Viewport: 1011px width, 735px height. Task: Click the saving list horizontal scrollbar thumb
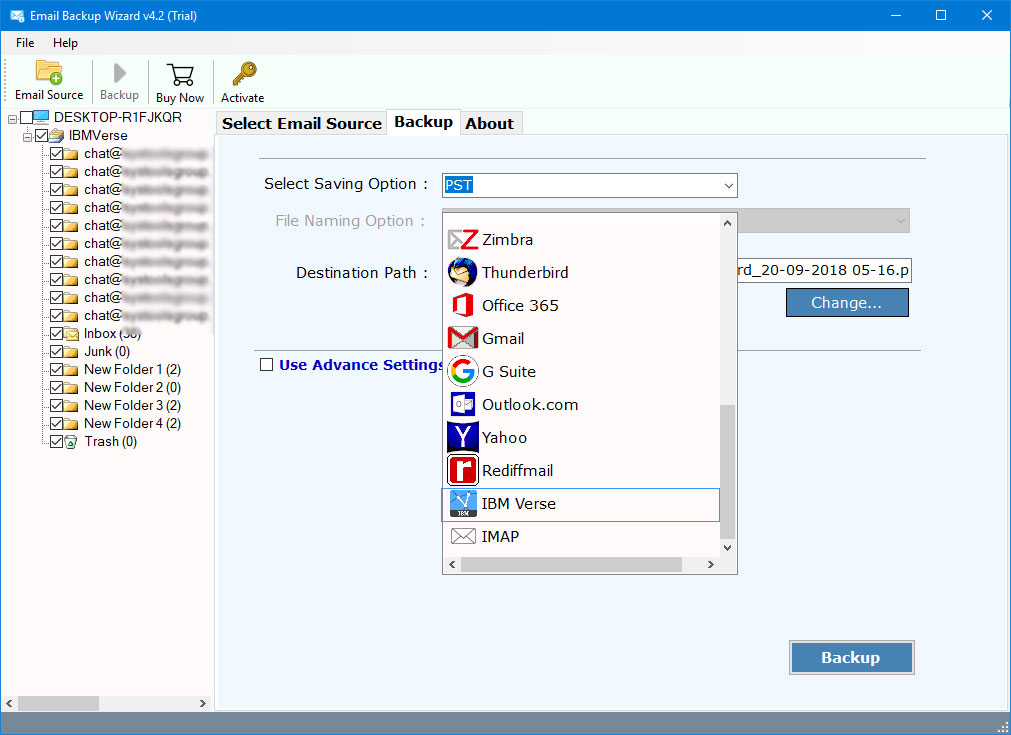571,565
